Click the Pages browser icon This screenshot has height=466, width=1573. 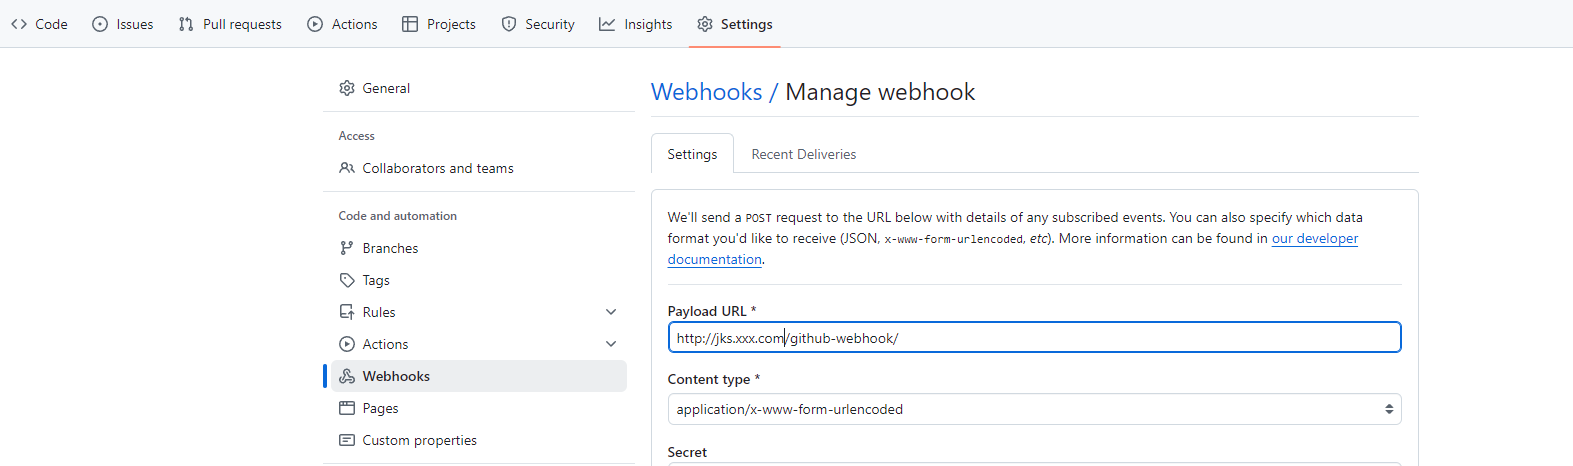[x=347, y=408]
